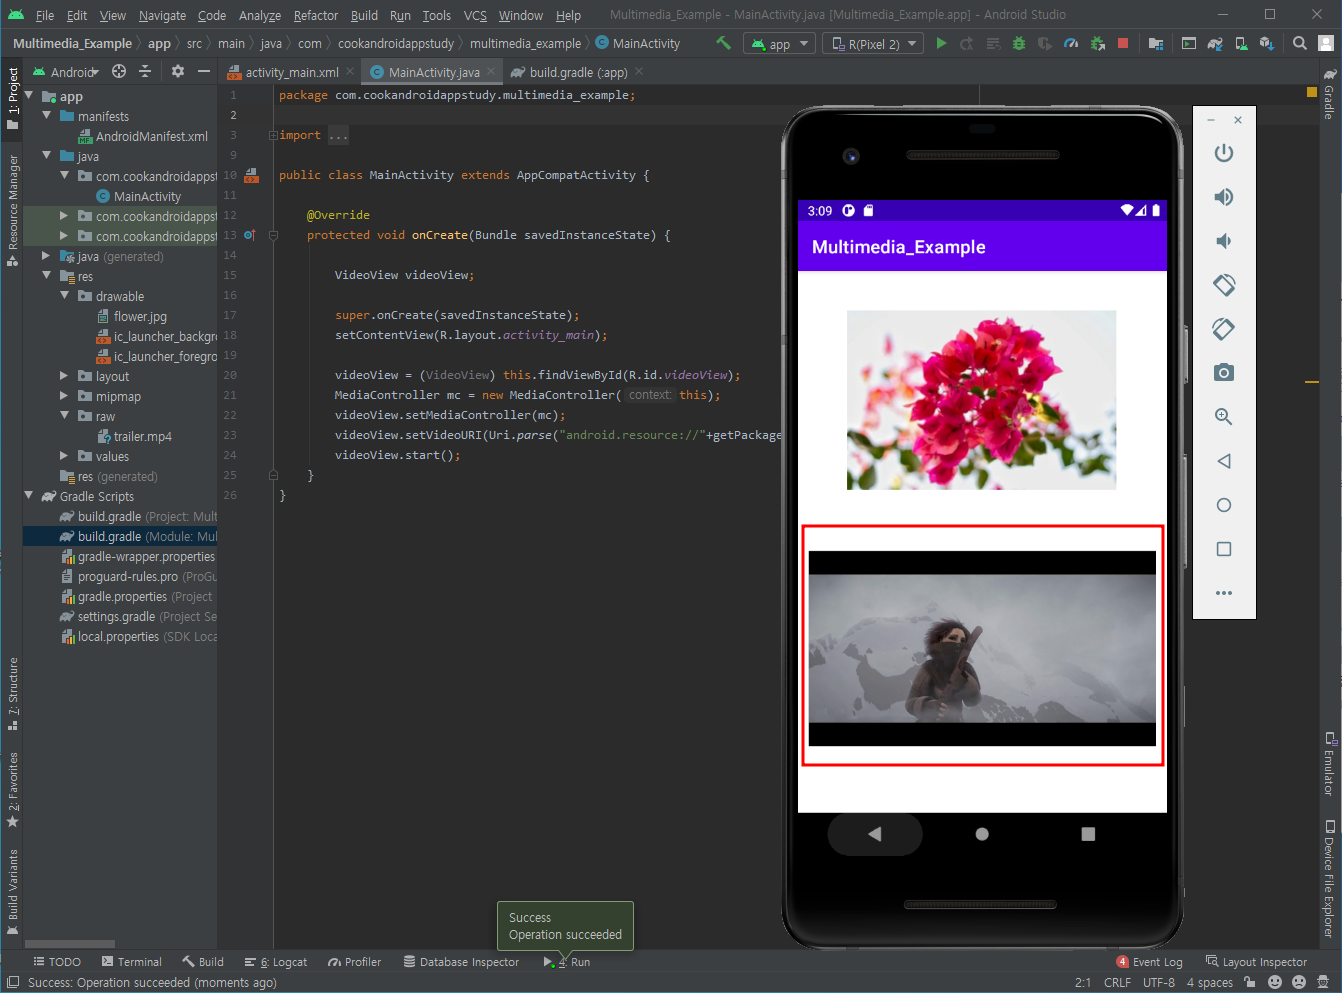Click the select opened file target icon
This screenshot has height=993, width=1342.
coord(119,71)
